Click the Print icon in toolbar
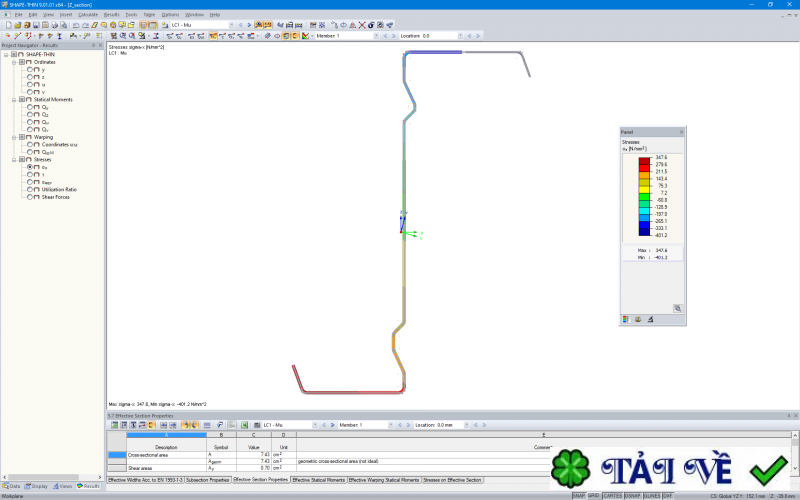 tap(55, 25)
